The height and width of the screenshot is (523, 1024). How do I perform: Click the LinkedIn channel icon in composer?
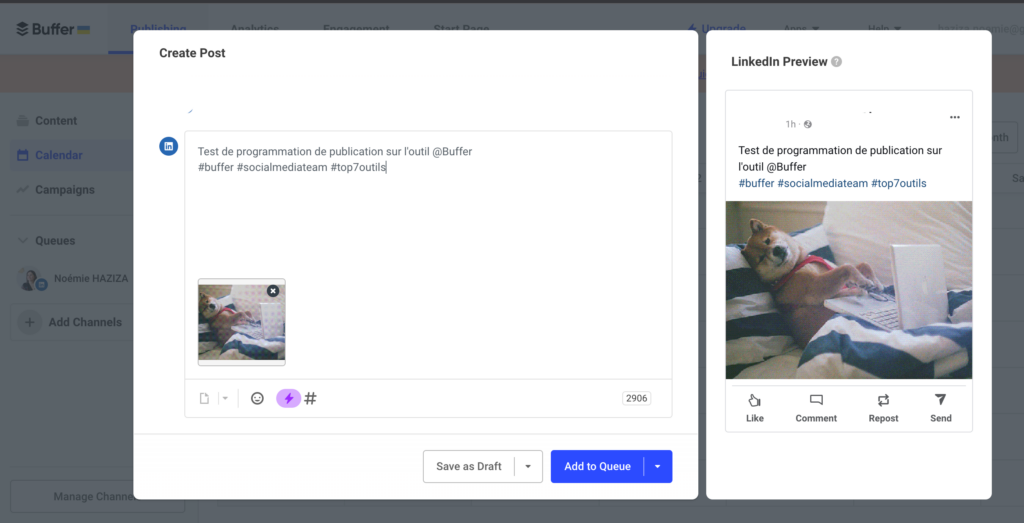[x=169, y=146]
